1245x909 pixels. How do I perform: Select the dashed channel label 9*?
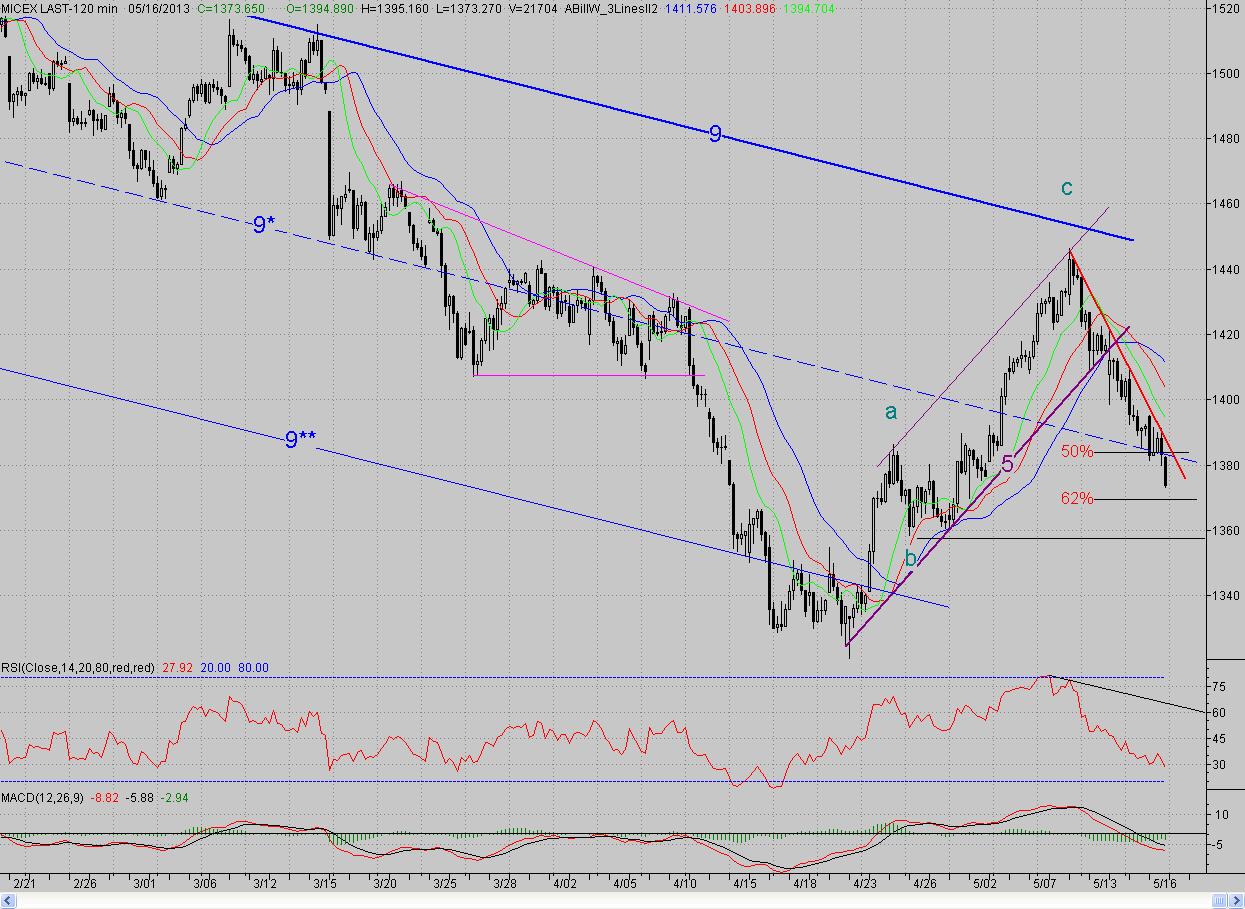pos(264,225)
